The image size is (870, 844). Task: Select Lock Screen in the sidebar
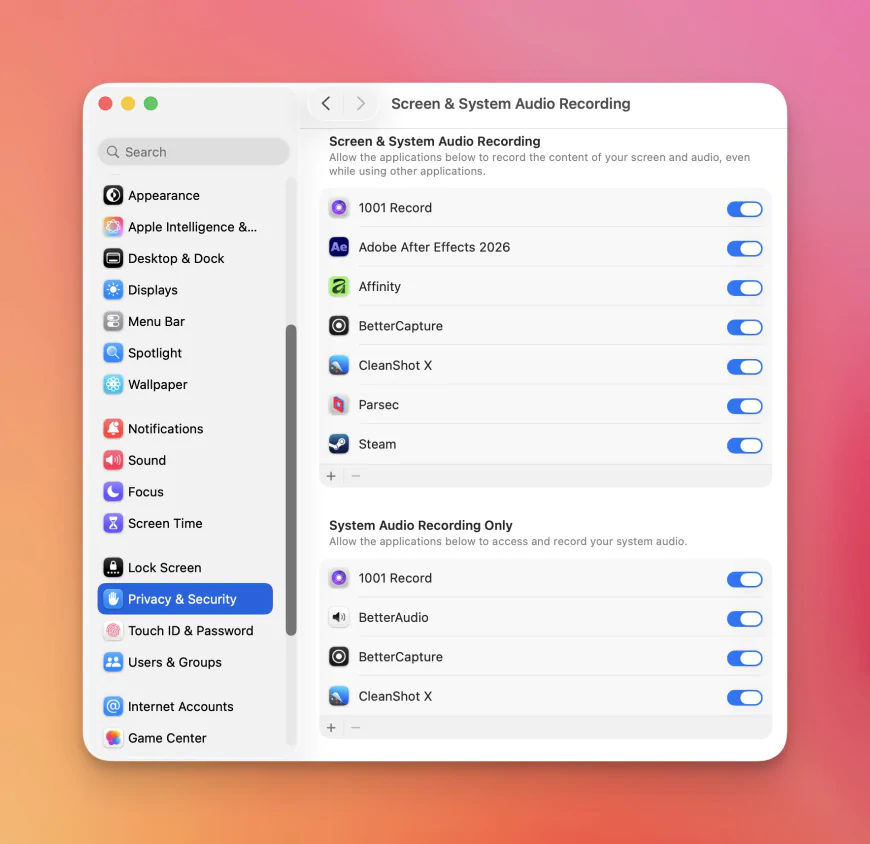tap(164, 568)
